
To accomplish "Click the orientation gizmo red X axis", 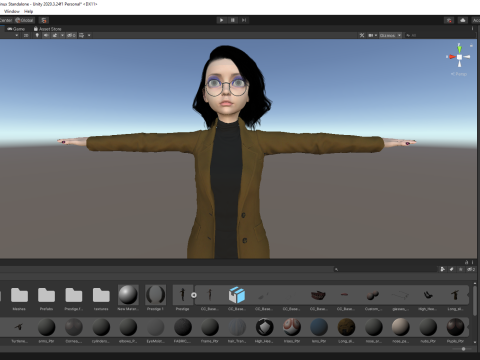I will pos(451,57).
